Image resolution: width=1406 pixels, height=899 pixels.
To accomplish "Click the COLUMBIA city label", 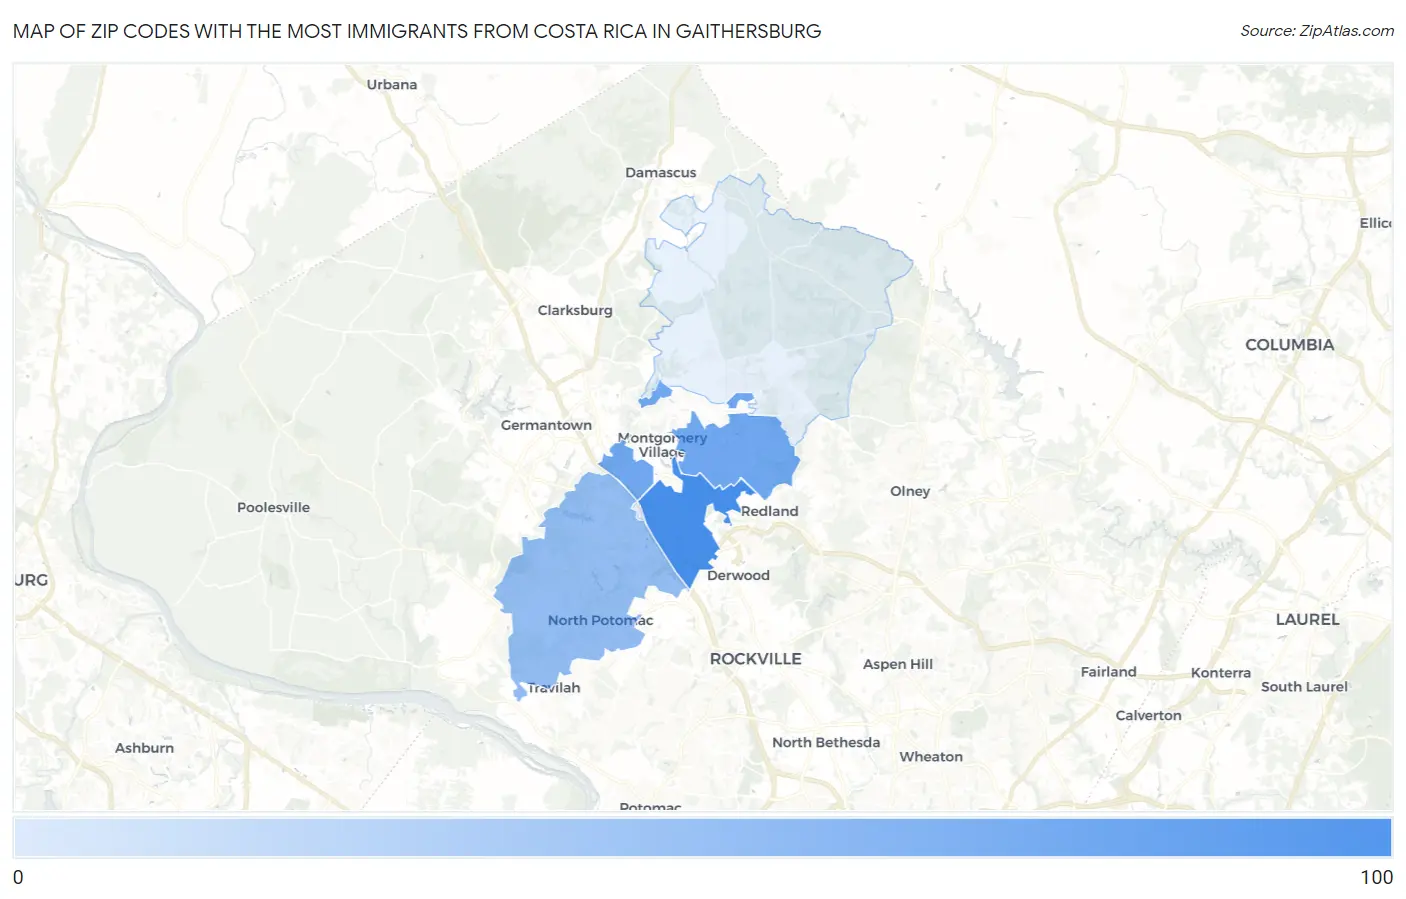I will coord(1289,345).
